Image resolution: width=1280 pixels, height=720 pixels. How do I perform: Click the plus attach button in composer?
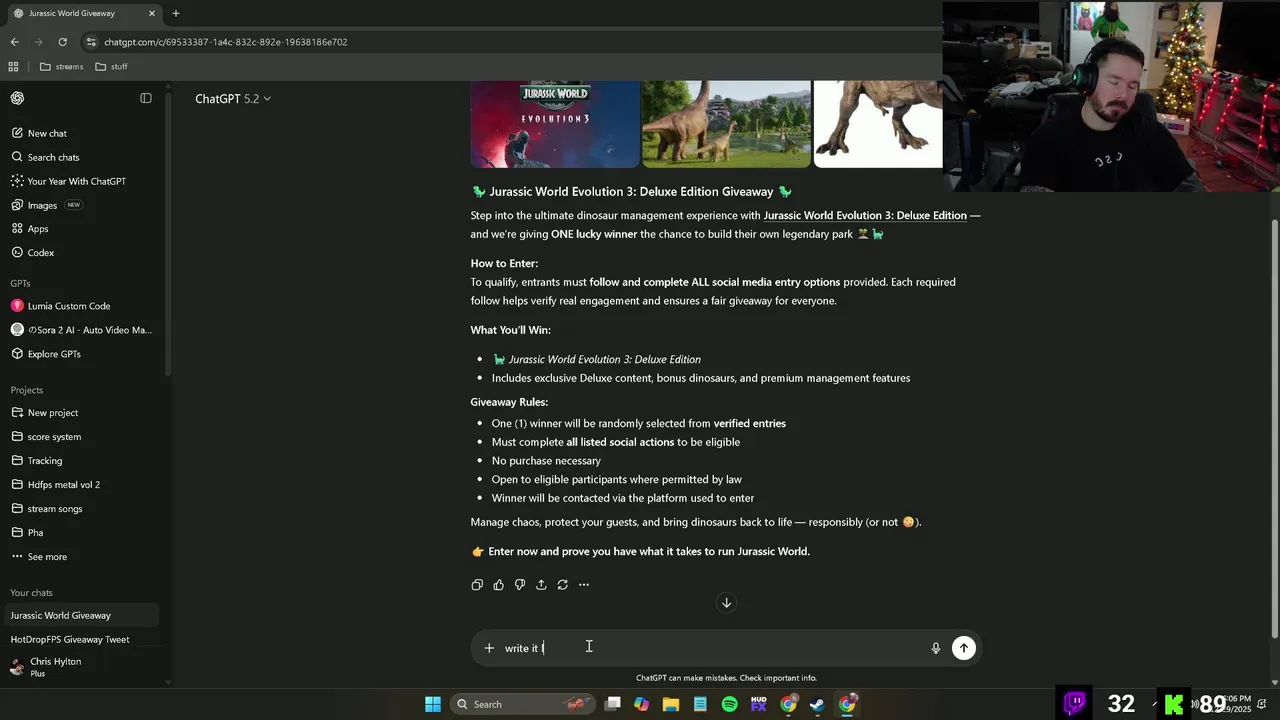(x=489, y=648)
